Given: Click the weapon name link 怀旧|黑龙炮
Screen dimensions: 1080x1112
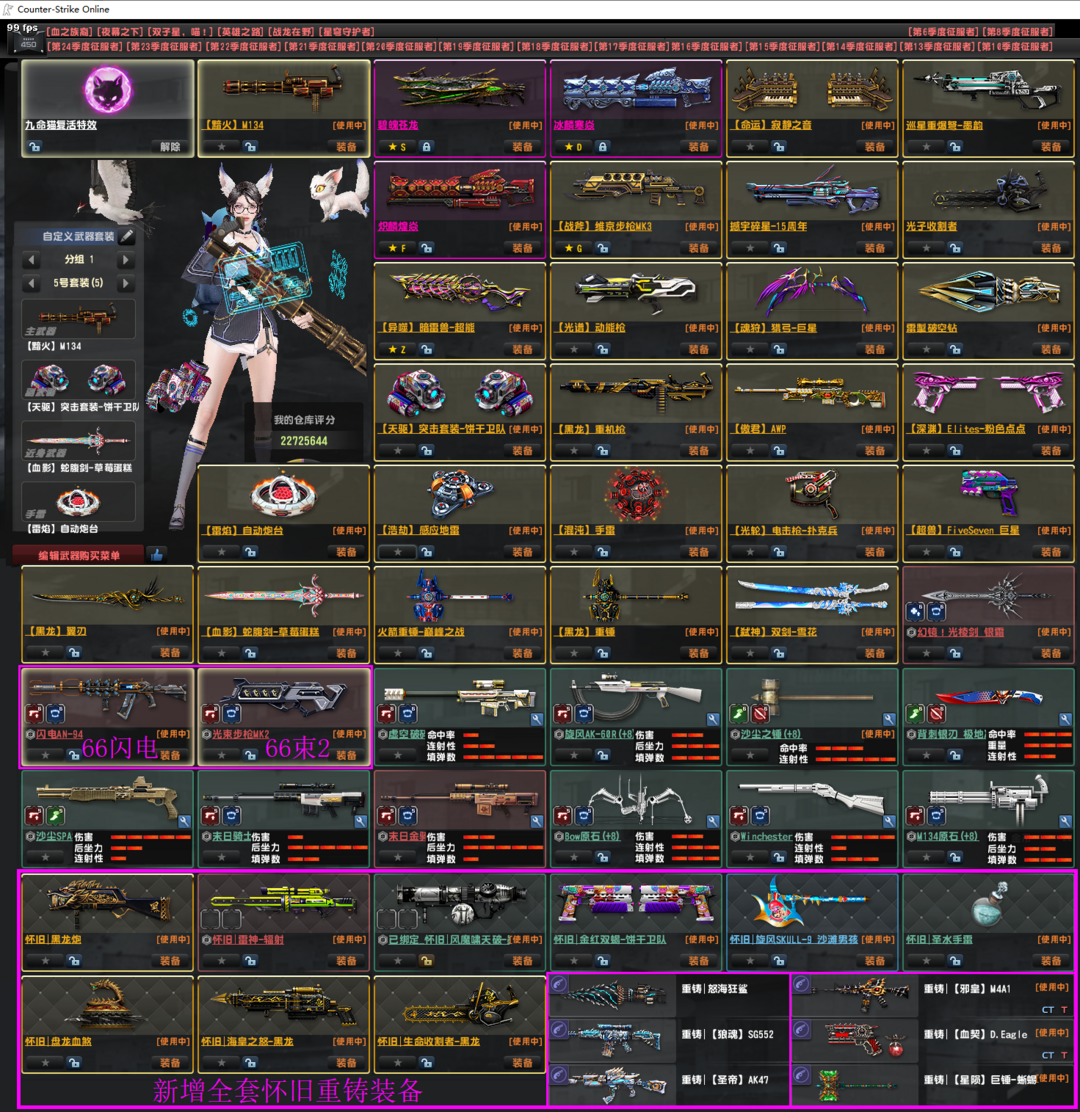Looking at the screenshot, I should (52, 940).
